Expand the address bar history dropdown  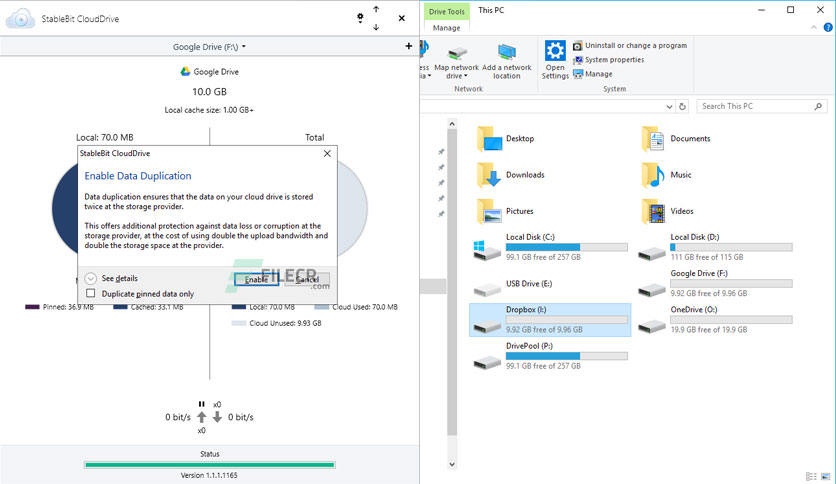click(x=669, y=107)
